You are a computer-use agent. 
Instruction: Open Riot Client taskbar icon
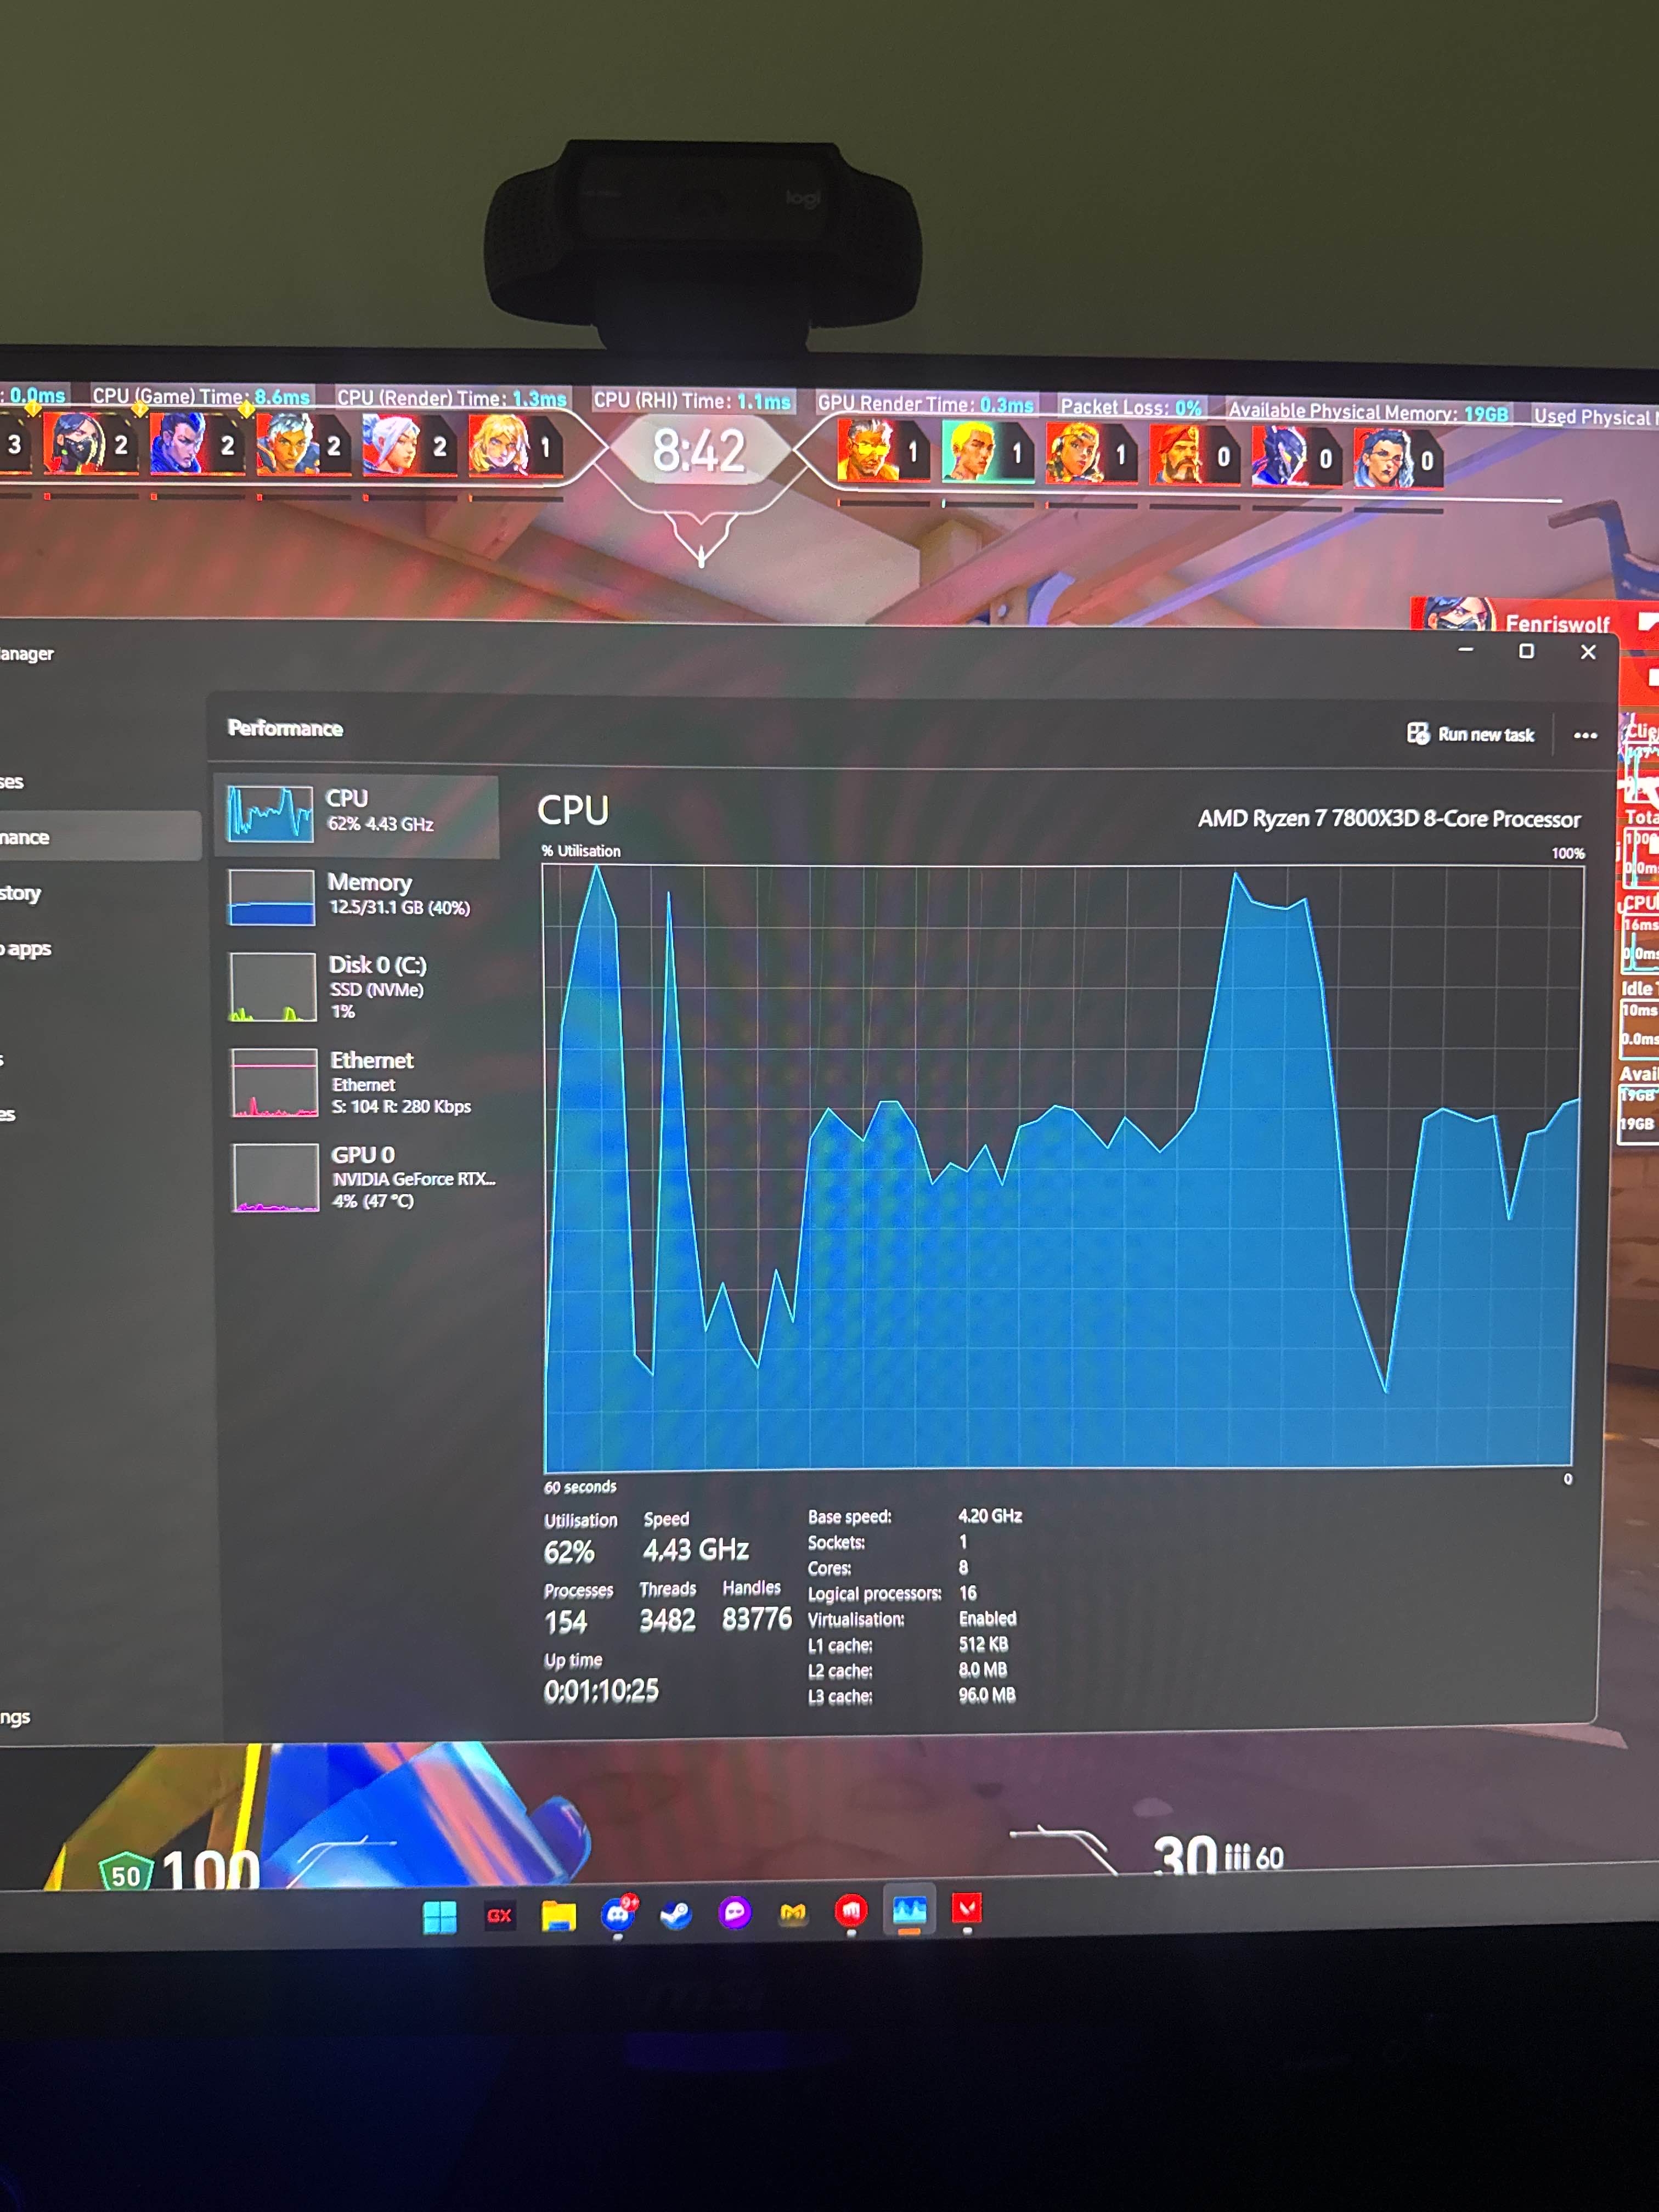[x=851, y=1912]
